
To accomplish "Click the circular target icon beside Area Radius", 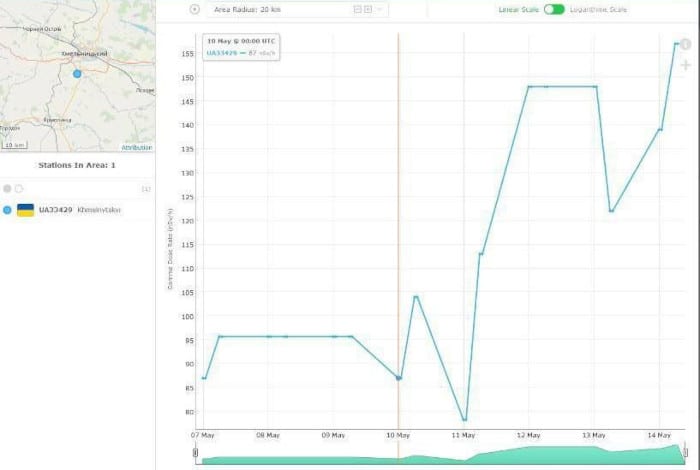I will click(x=194, y=9).
